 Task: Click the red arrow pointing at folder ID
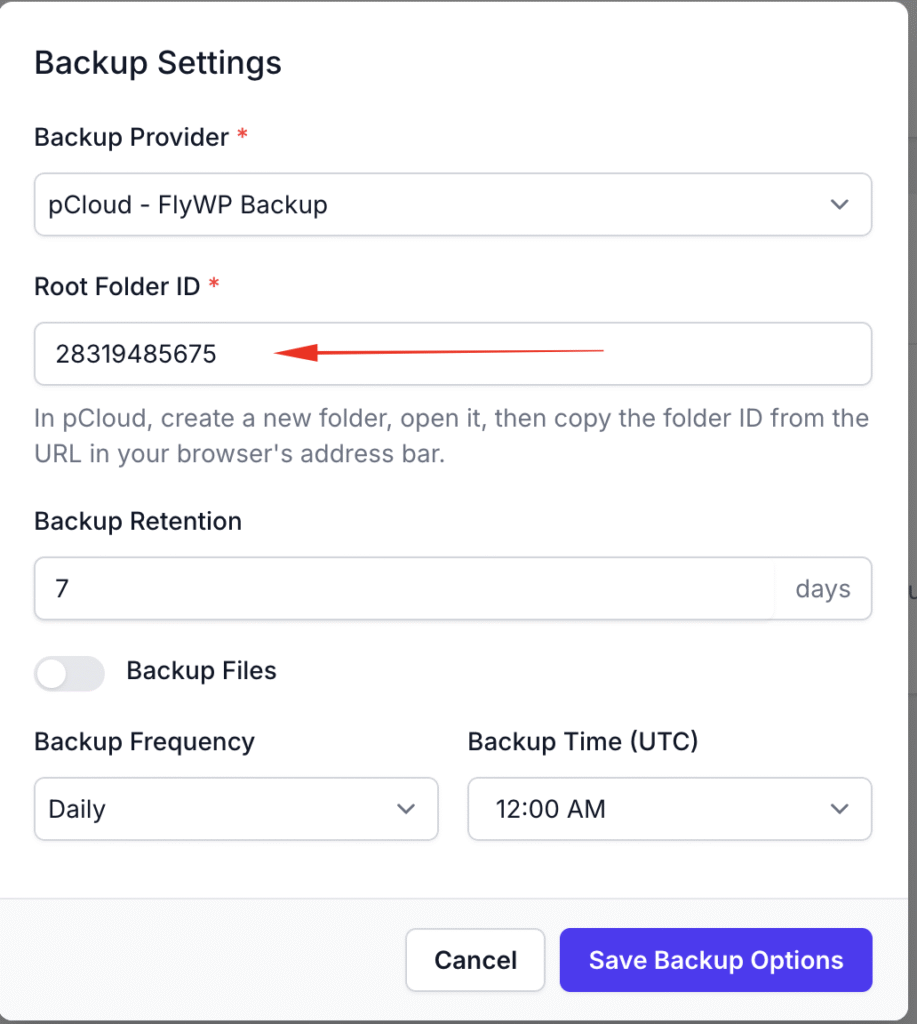[x=438, y=352]
